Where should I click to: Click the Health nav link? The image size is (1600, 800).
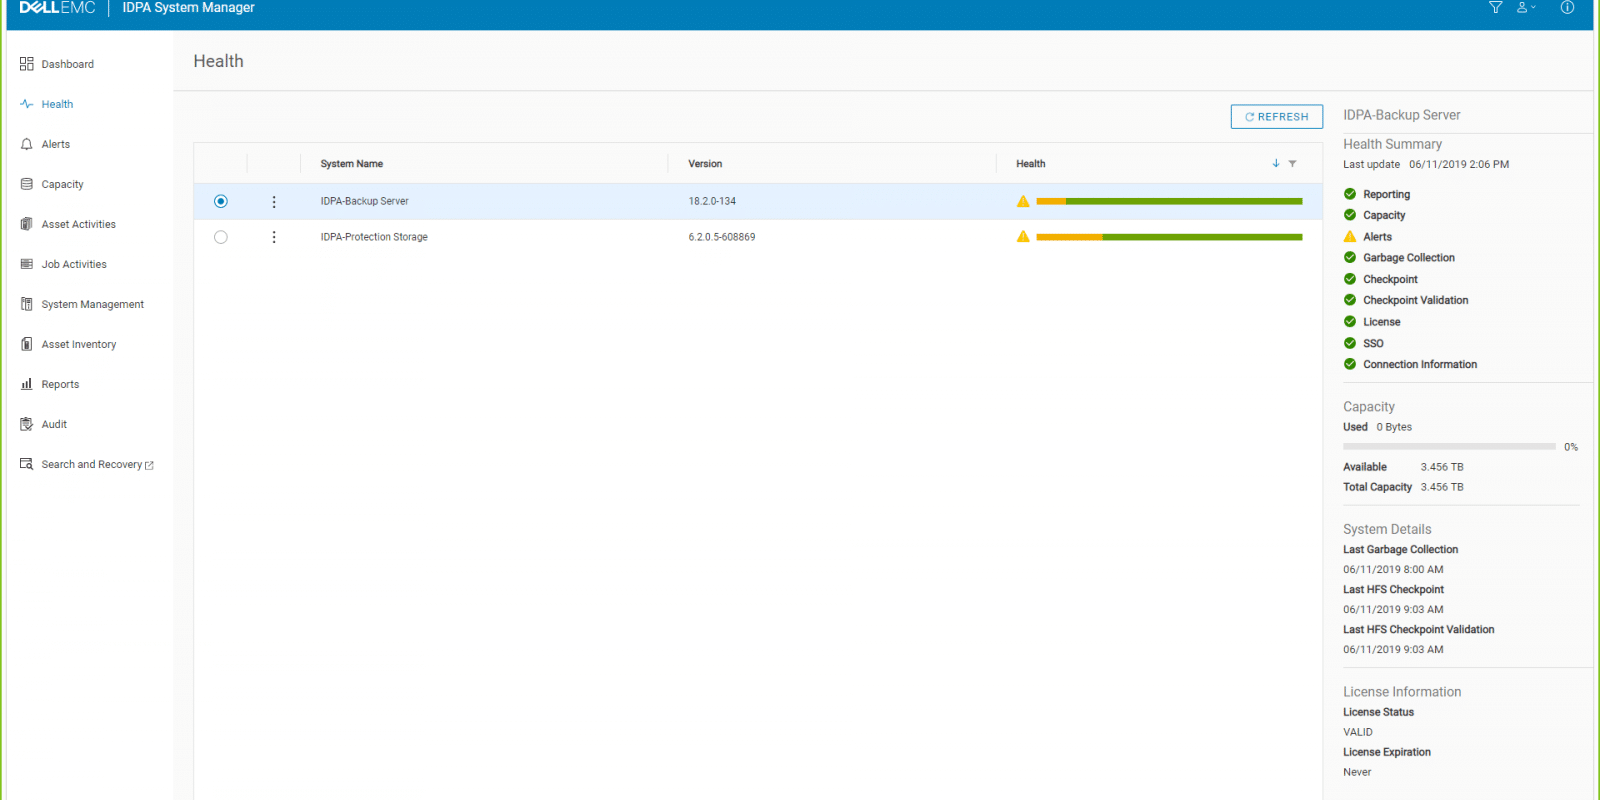[x=57, y=104]
